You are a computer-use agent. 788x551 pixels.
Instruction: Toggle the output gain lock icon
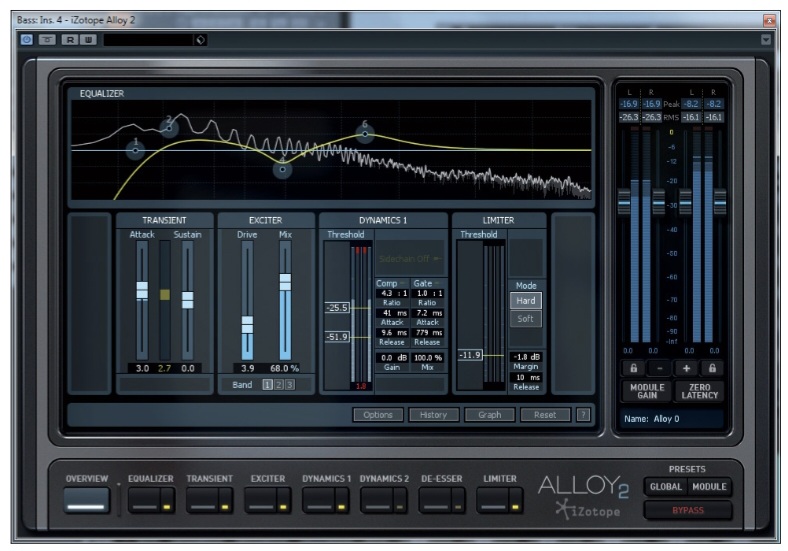(x=712, y=368)
